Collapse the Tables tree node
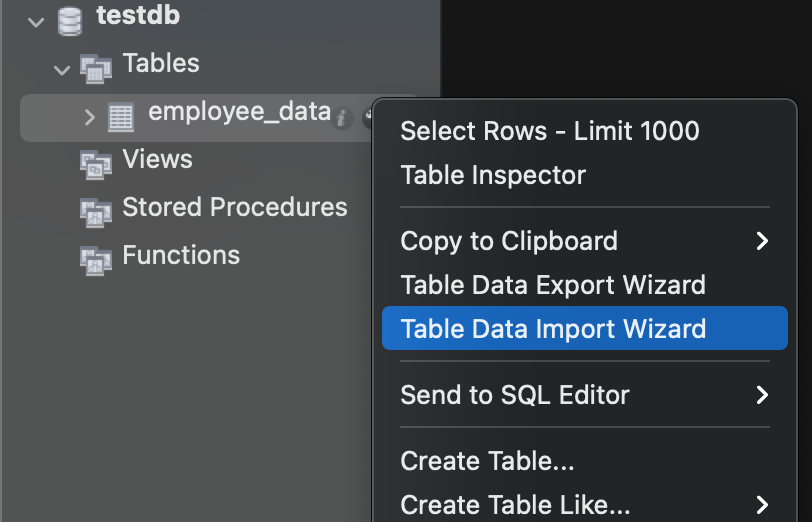Image resolution: width=812 pixels, height=522 pixels. [x=62, y=69]
